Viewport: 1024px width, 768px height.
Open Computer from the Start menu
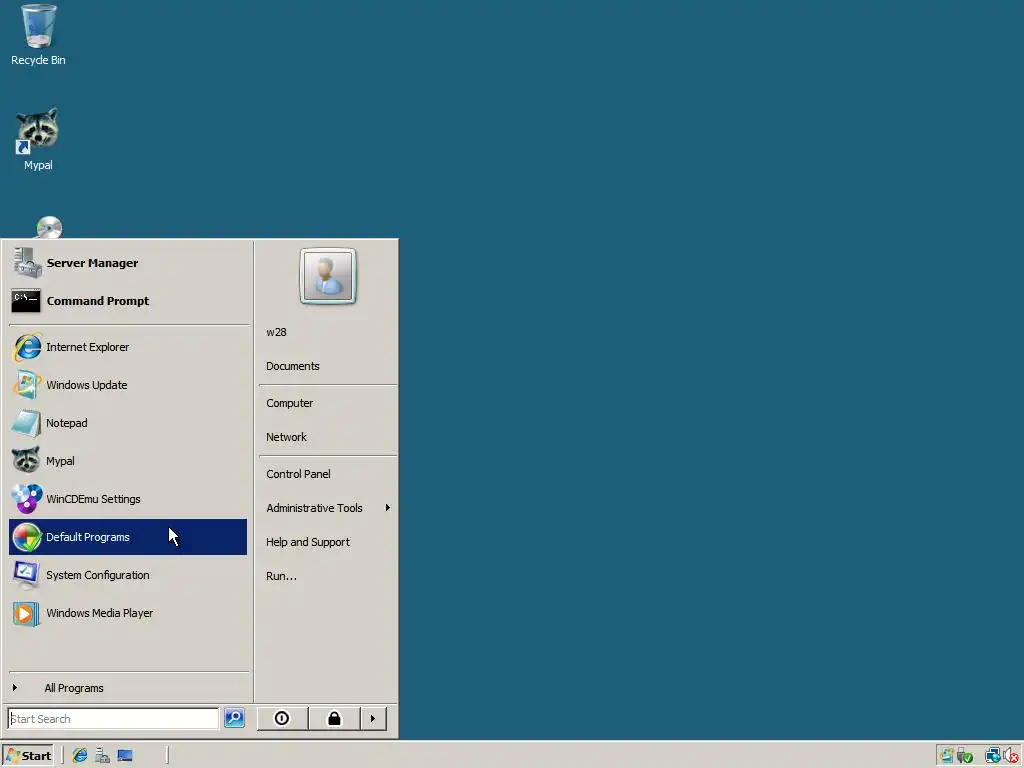(328, 404)
